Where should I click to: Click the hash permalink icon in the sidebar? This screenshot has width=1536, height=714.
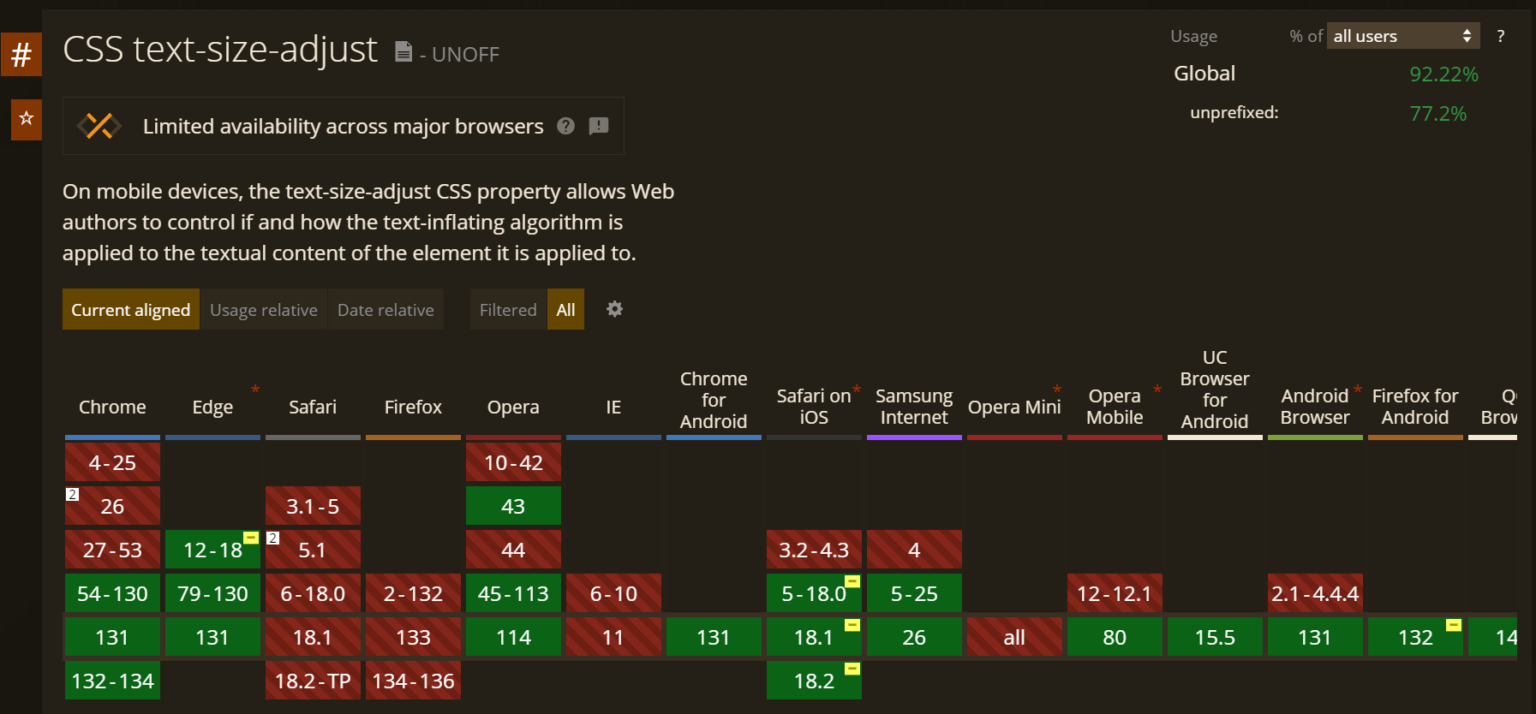22,54
